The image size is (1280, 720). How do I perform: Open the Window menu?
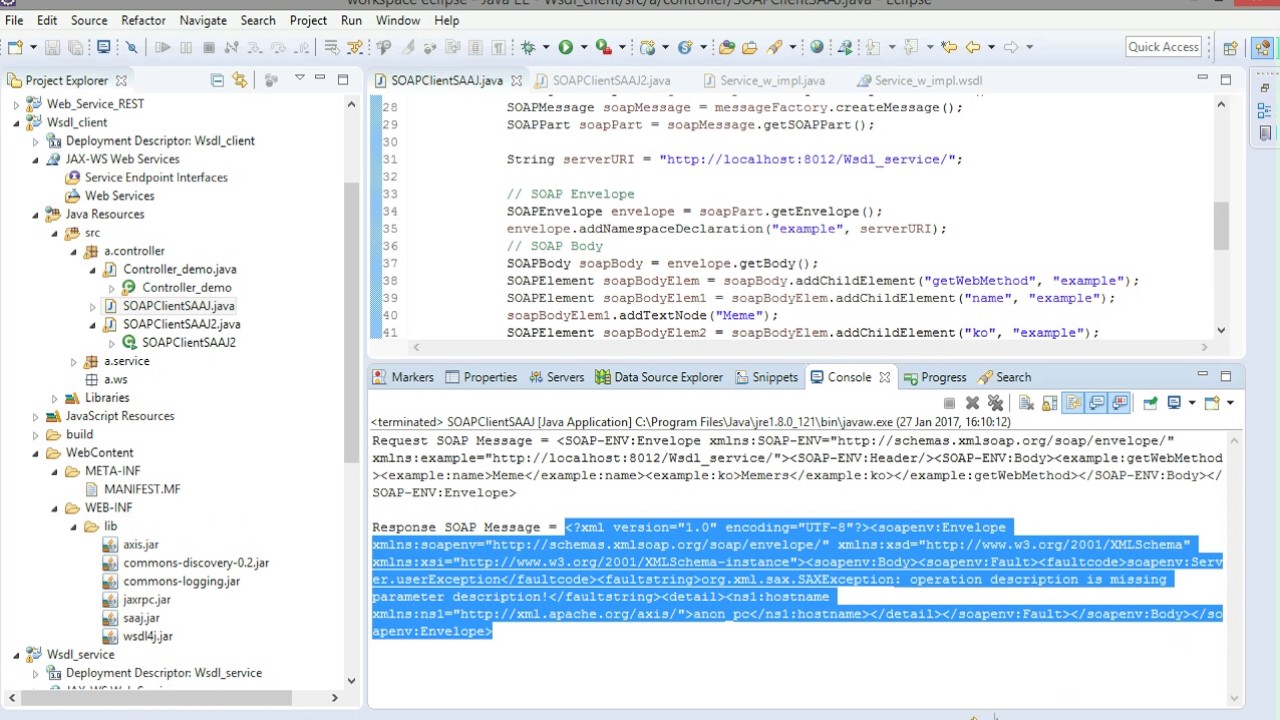398,20
